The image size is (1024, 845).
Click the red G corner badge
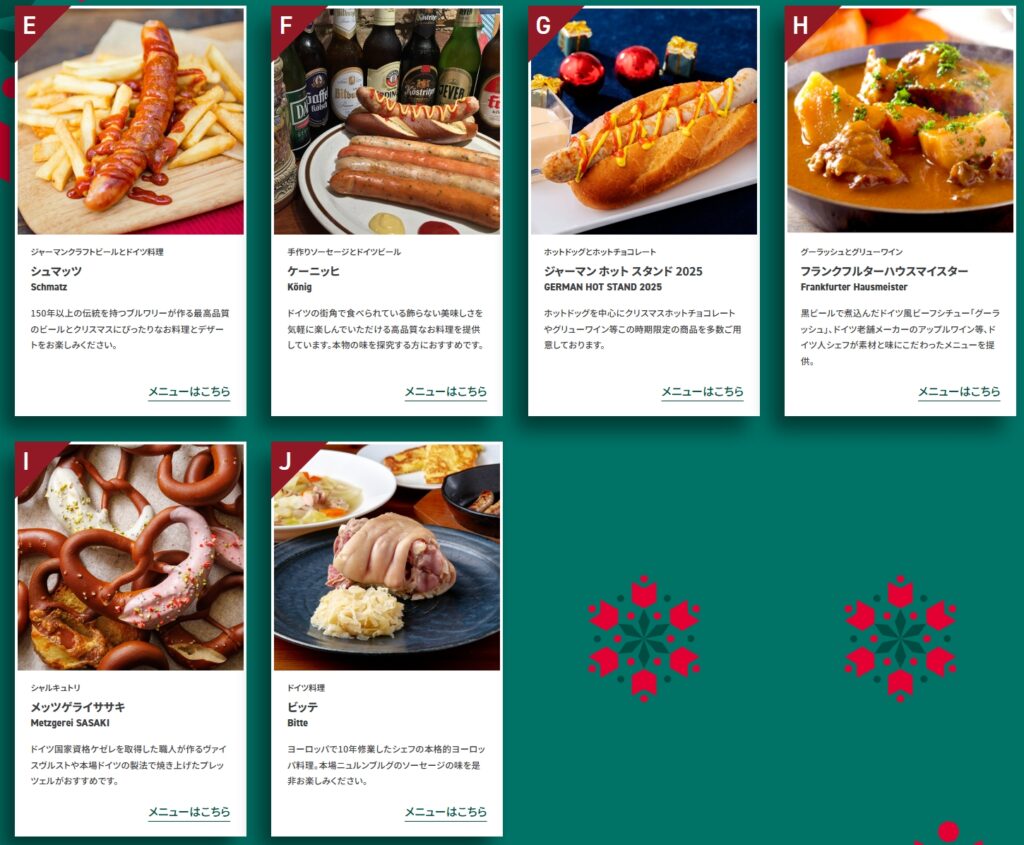546,24
